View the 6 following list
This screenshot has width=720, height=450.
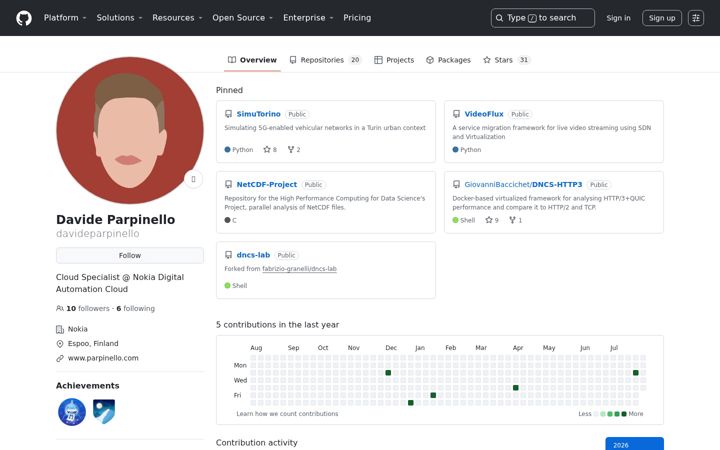click(135, 309)
